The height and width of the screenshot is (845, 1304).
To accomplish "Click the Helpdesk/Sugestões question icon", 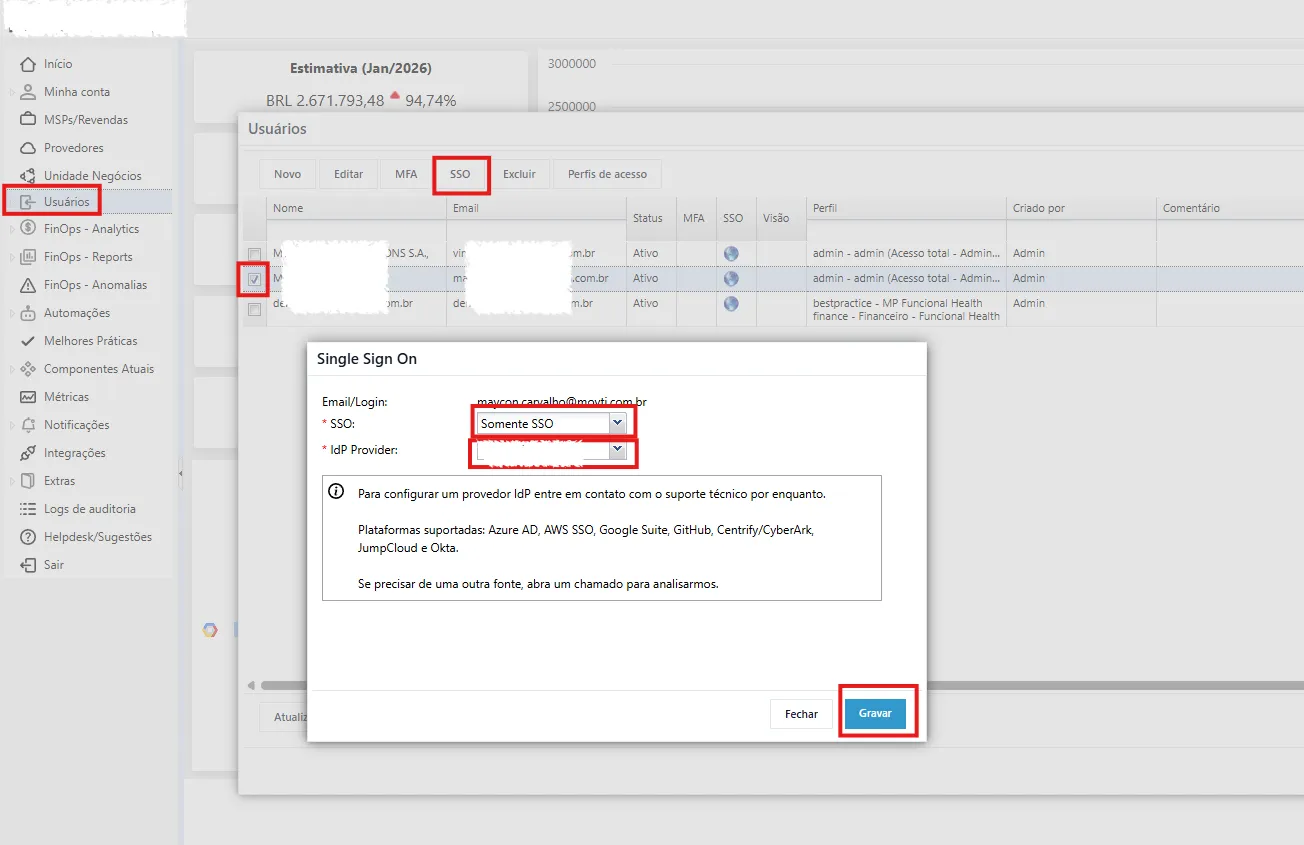I will [28, 537].
